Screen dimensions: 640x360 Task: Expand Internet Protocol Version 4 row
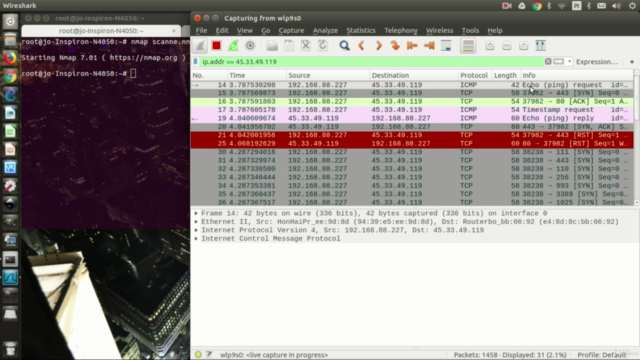tap(196, 230)
